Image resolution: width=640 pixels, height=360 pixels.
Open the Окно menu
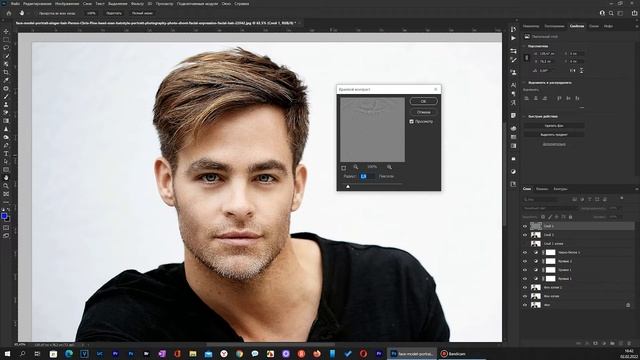coord(226,4)
